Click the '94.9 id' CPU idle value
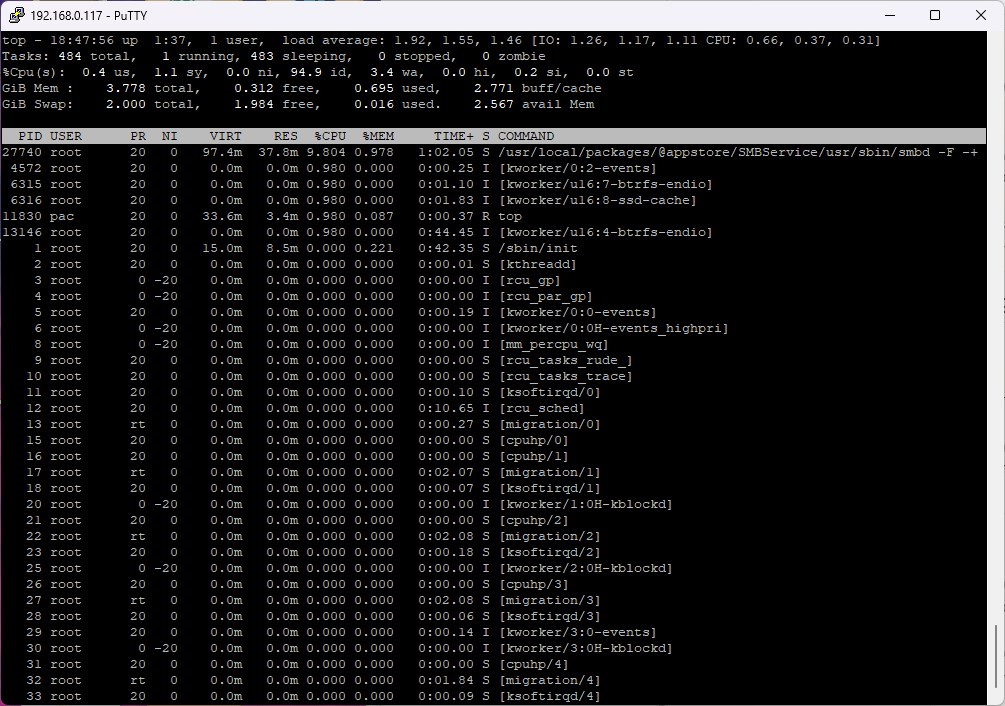 point(318,72)
